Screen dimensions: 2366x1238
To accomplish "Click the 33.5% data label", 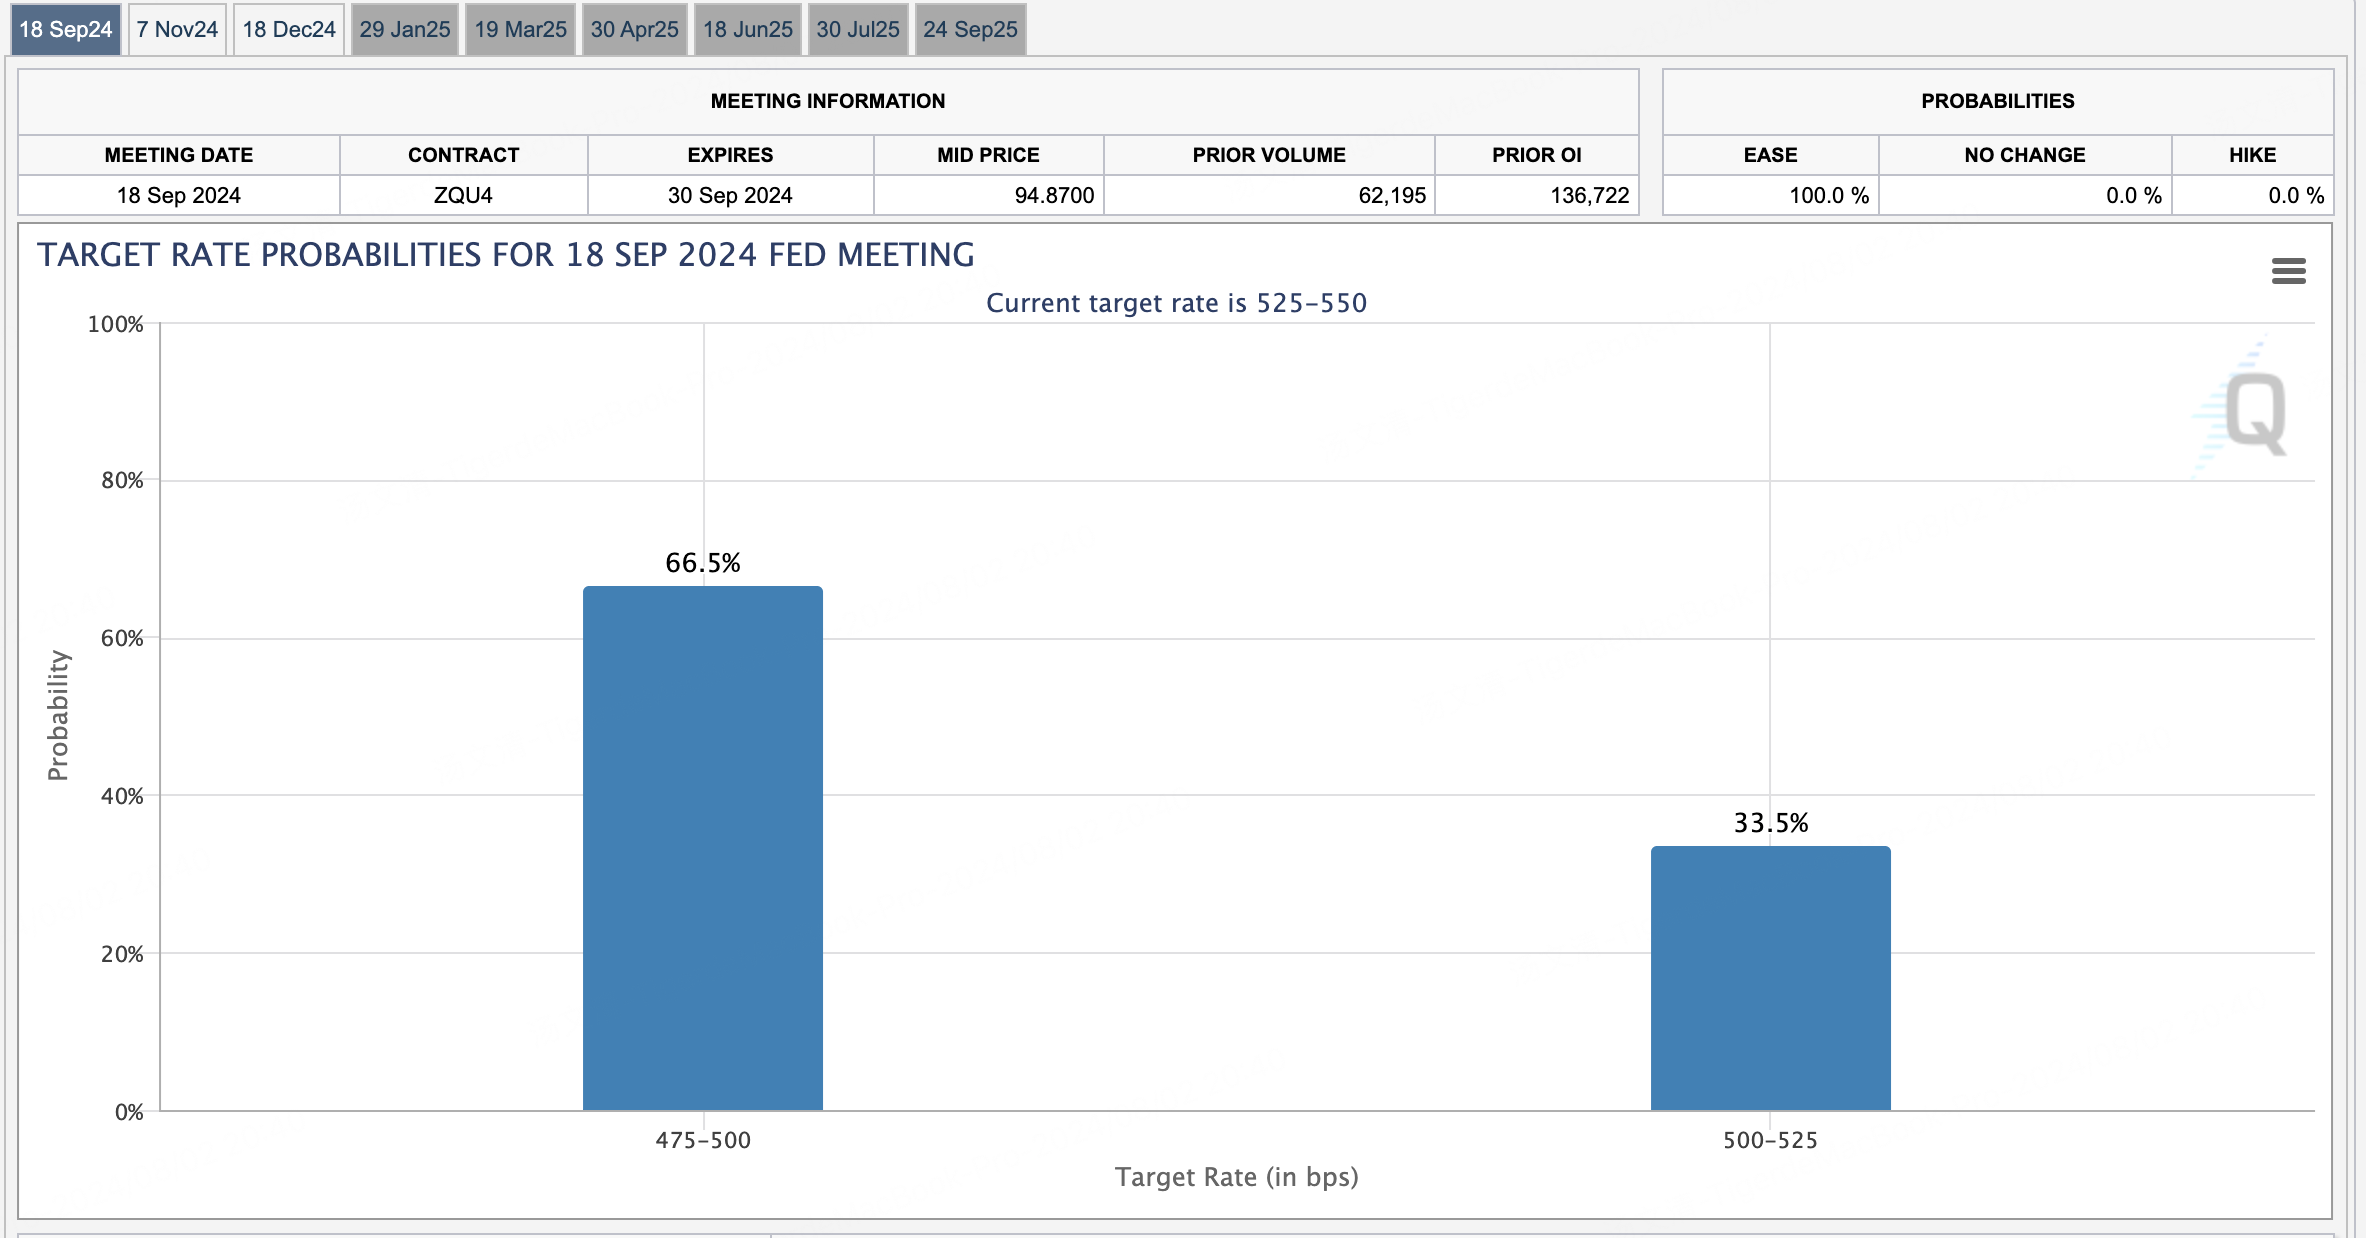I will pyautogui.click(x=1770, y=823).
